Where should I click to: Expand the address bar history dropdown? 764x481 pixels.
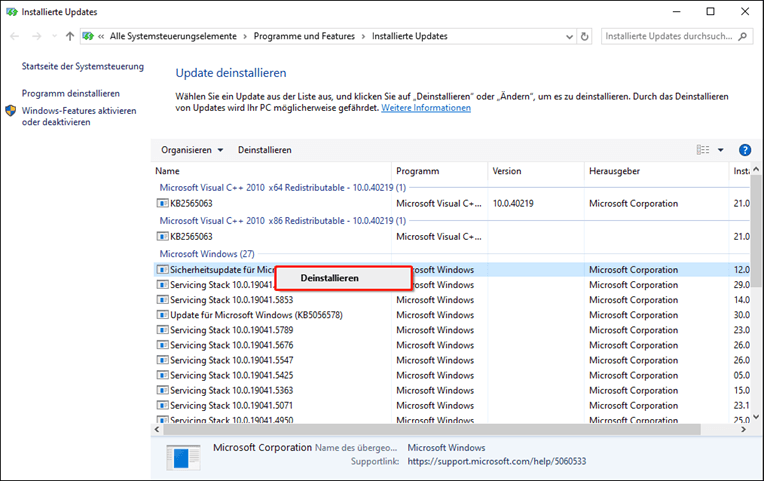569,37
